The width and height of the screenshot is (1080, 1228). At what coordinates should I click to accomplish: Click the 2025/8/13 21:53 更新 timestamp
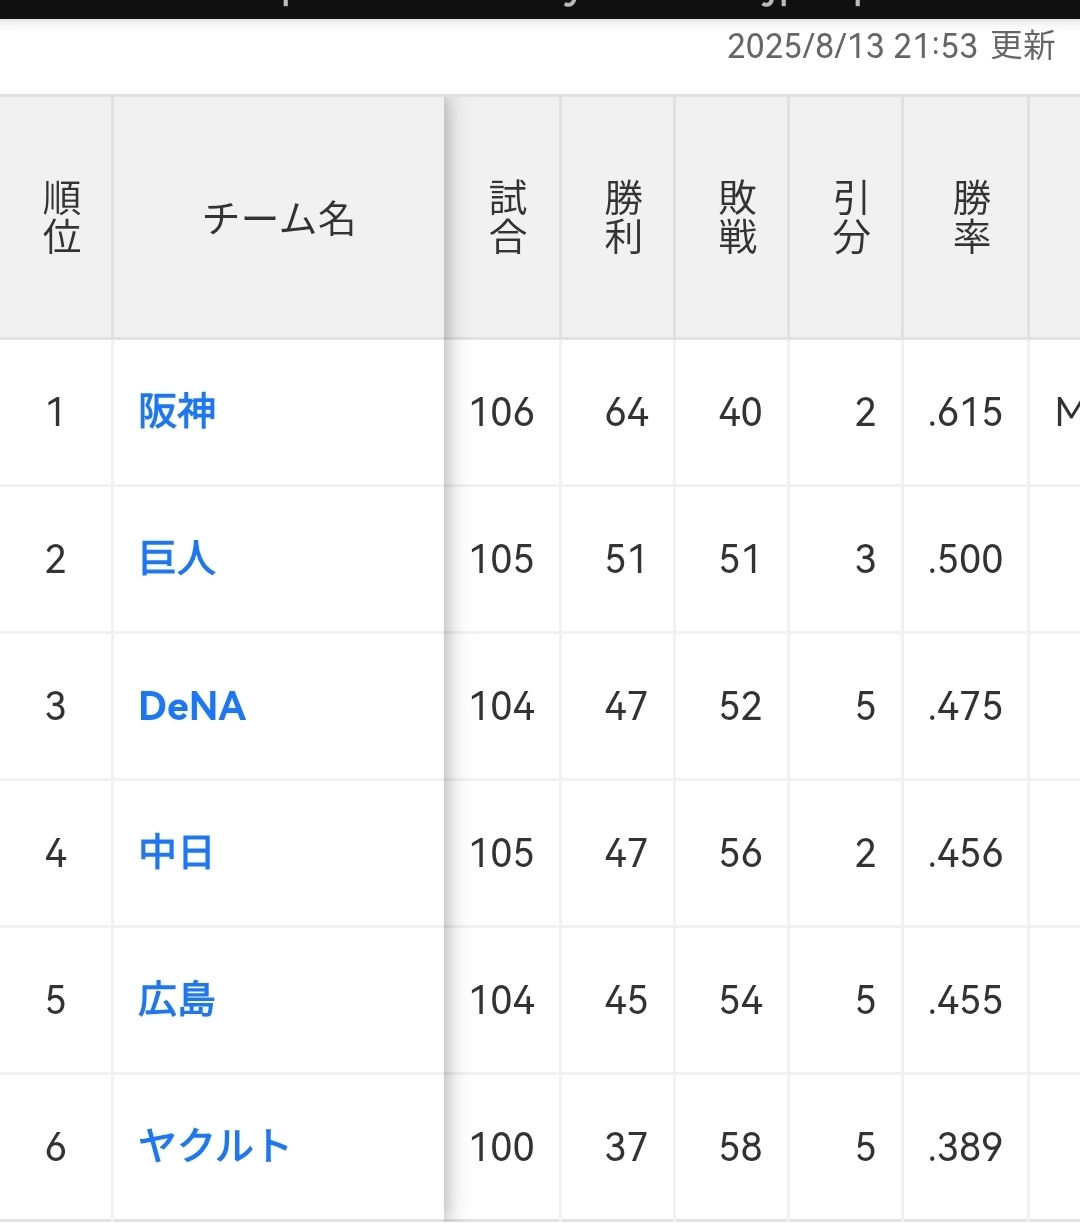891,46
